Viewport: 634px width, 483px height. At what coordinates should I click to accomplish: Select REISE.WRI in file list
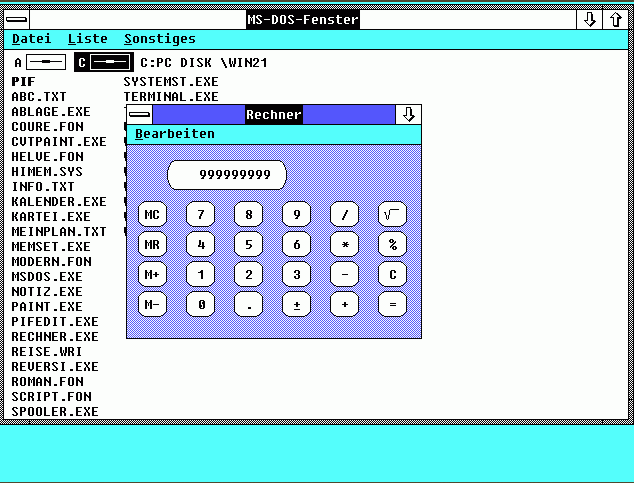(x=46, y=351)
